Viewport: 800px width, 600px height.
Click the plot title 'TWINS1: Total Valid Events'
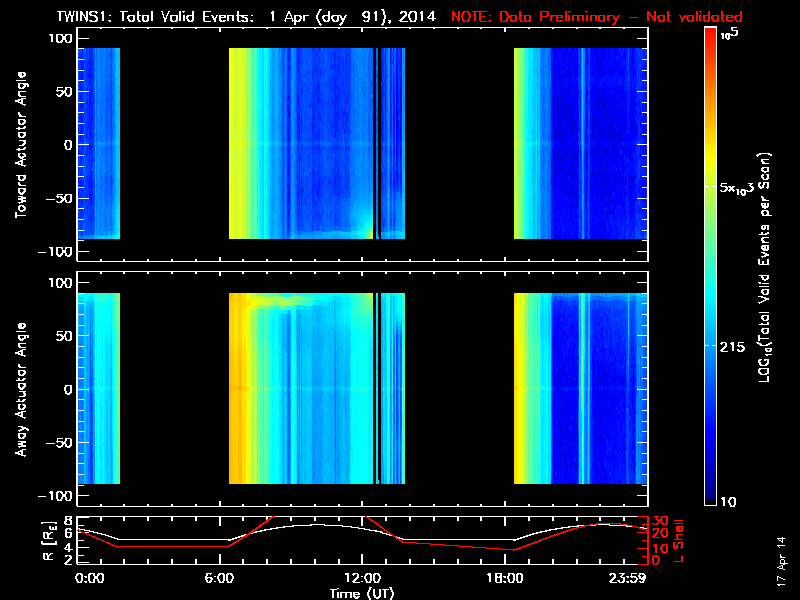(x=155, y=17)
